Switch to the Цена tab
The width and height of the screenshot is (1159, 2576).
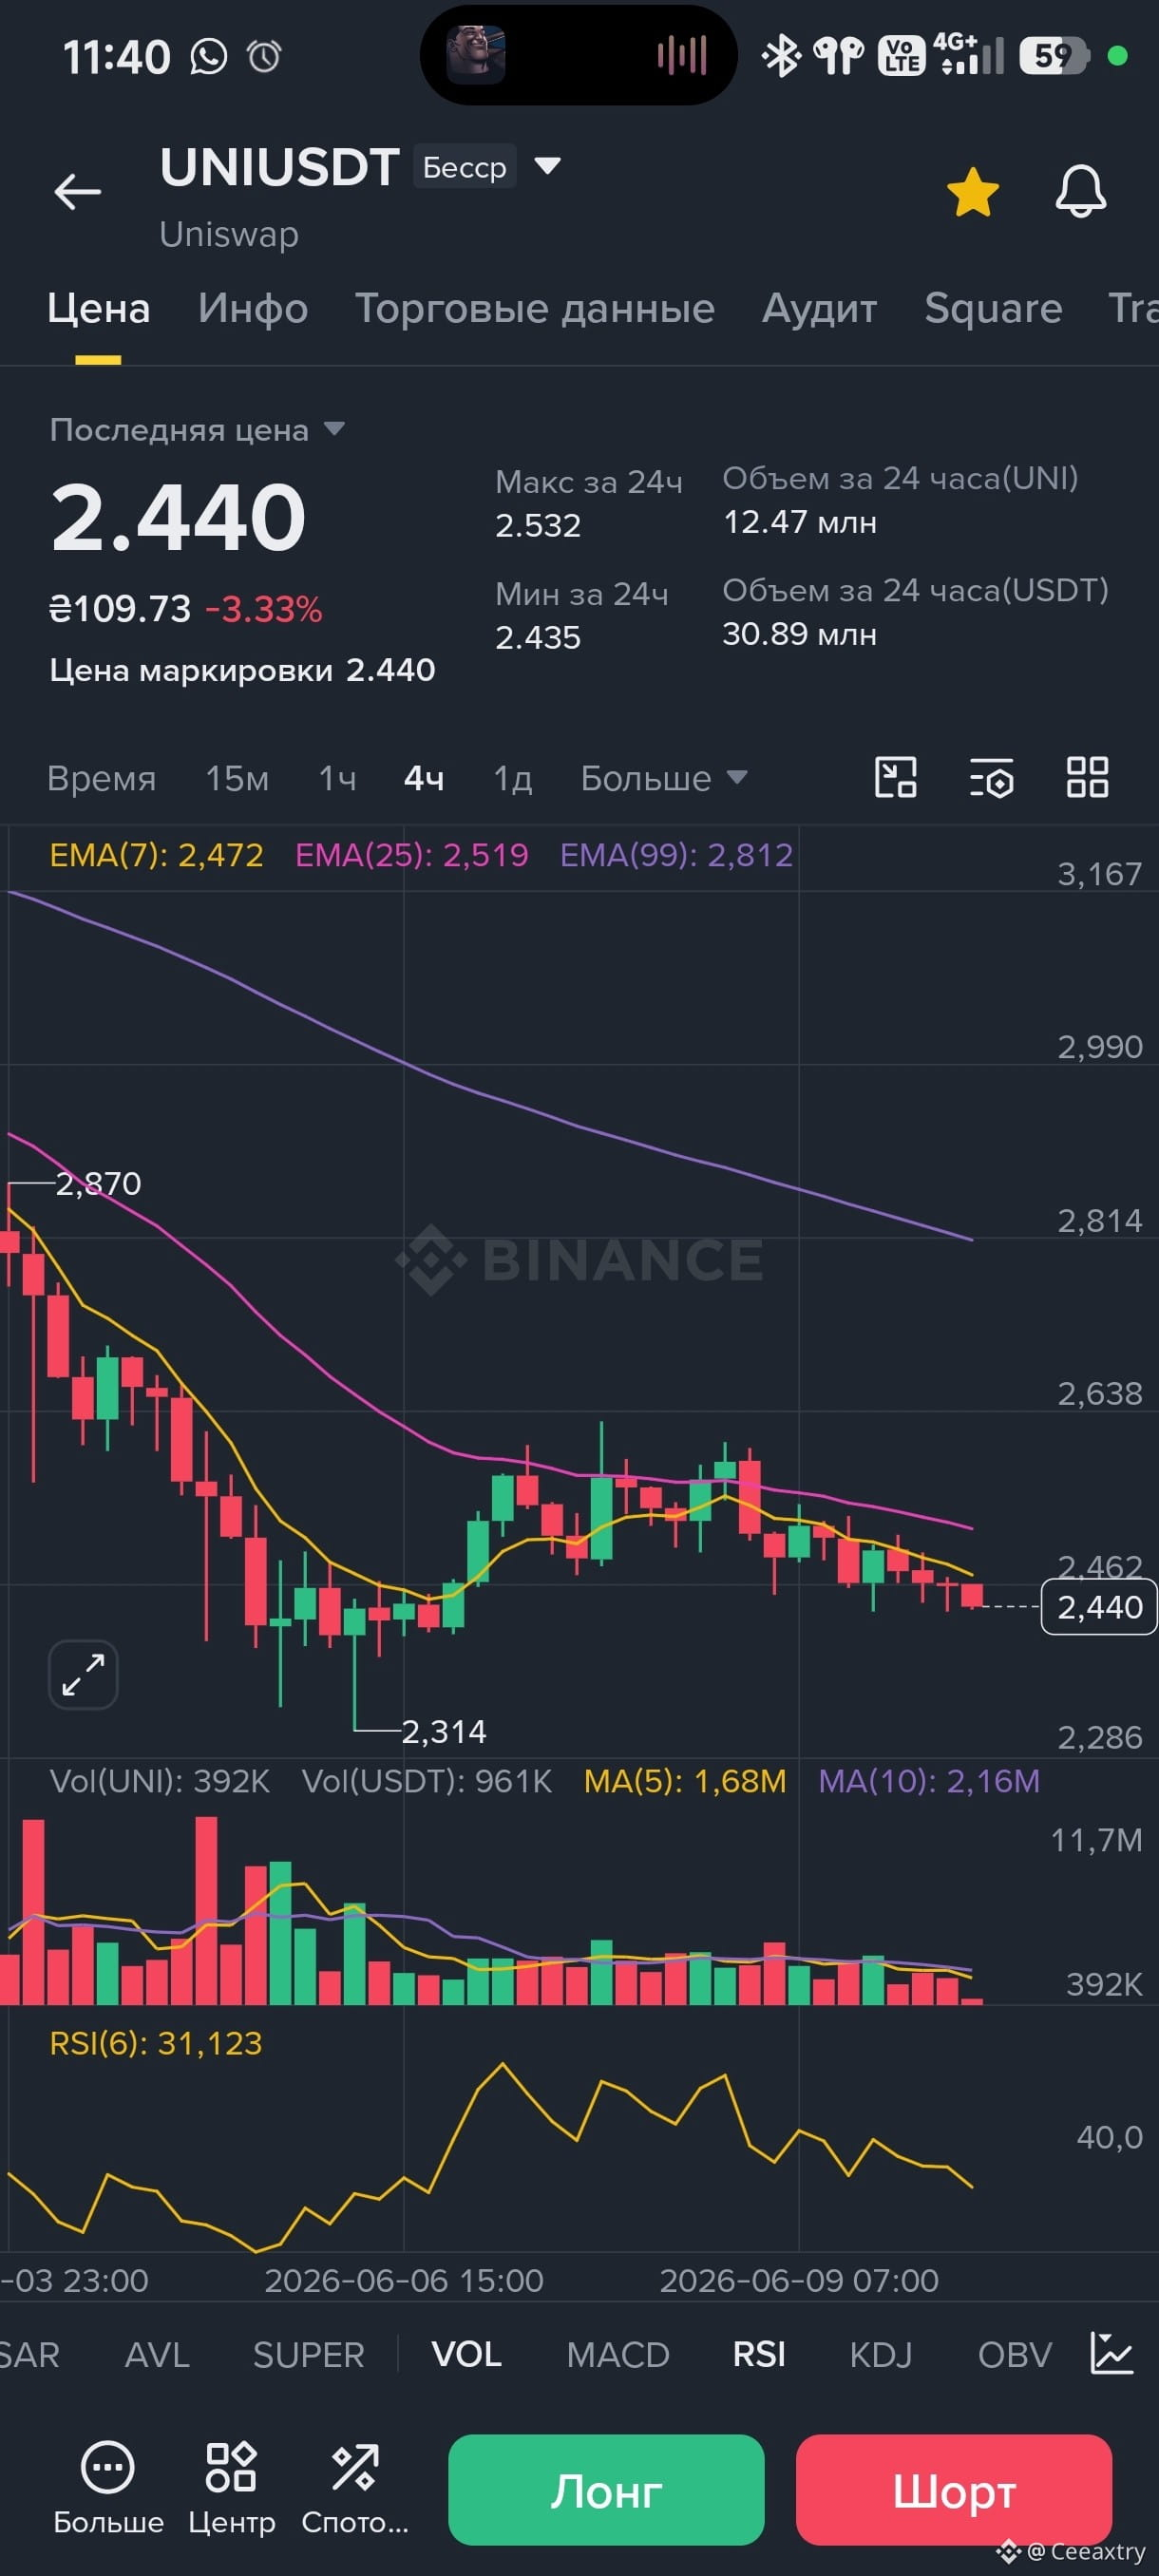click(x=98, y=308)
